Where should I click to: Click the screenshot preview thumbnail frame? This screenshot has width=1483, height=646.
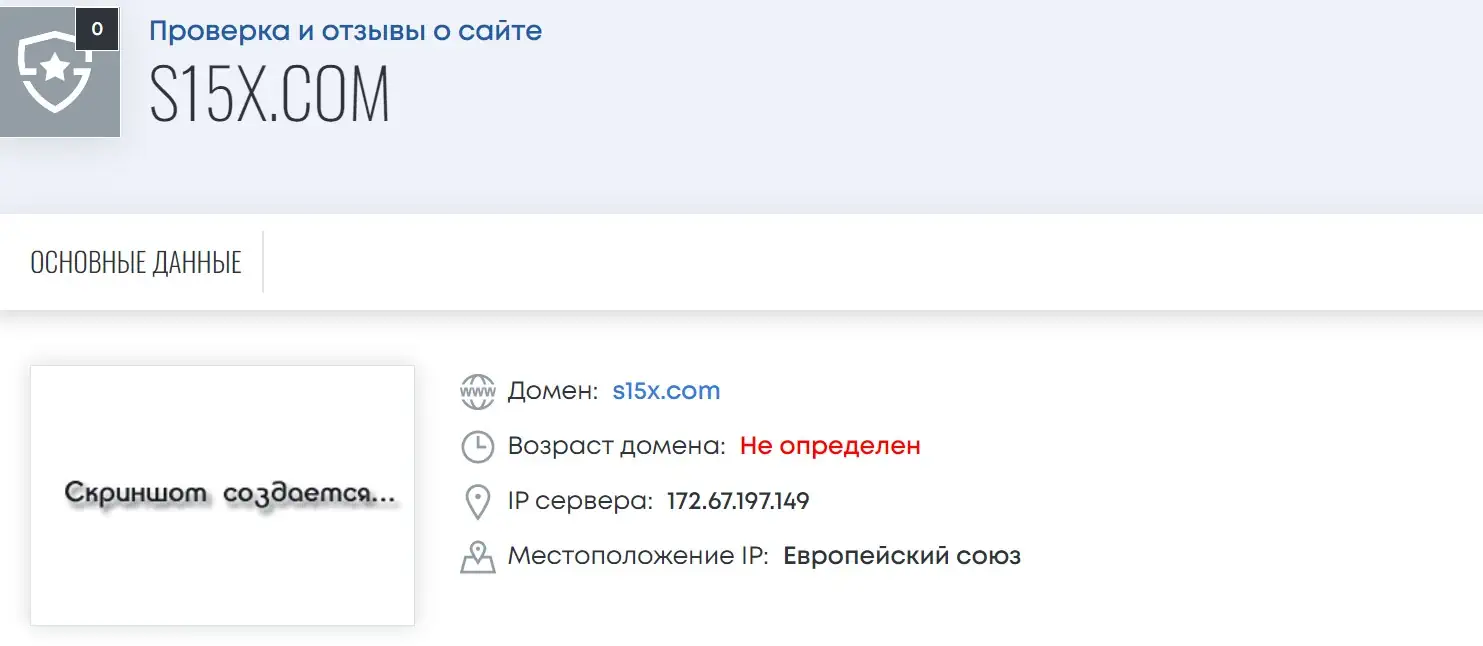click(222, 495)
